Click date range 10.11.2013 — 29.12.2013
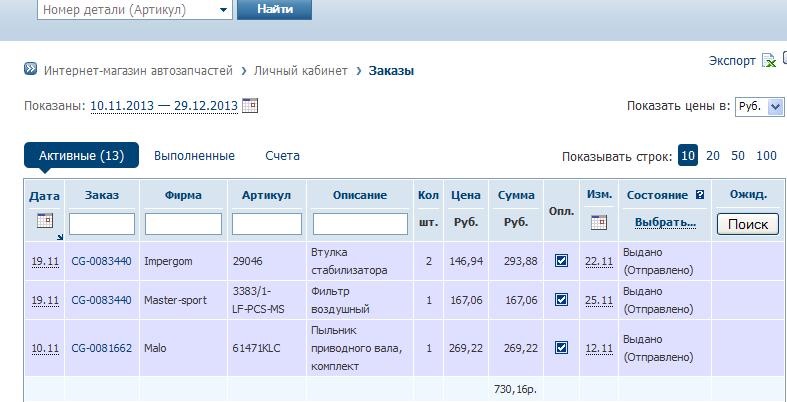This screenshot has height=402, width=787. [164, 106]
